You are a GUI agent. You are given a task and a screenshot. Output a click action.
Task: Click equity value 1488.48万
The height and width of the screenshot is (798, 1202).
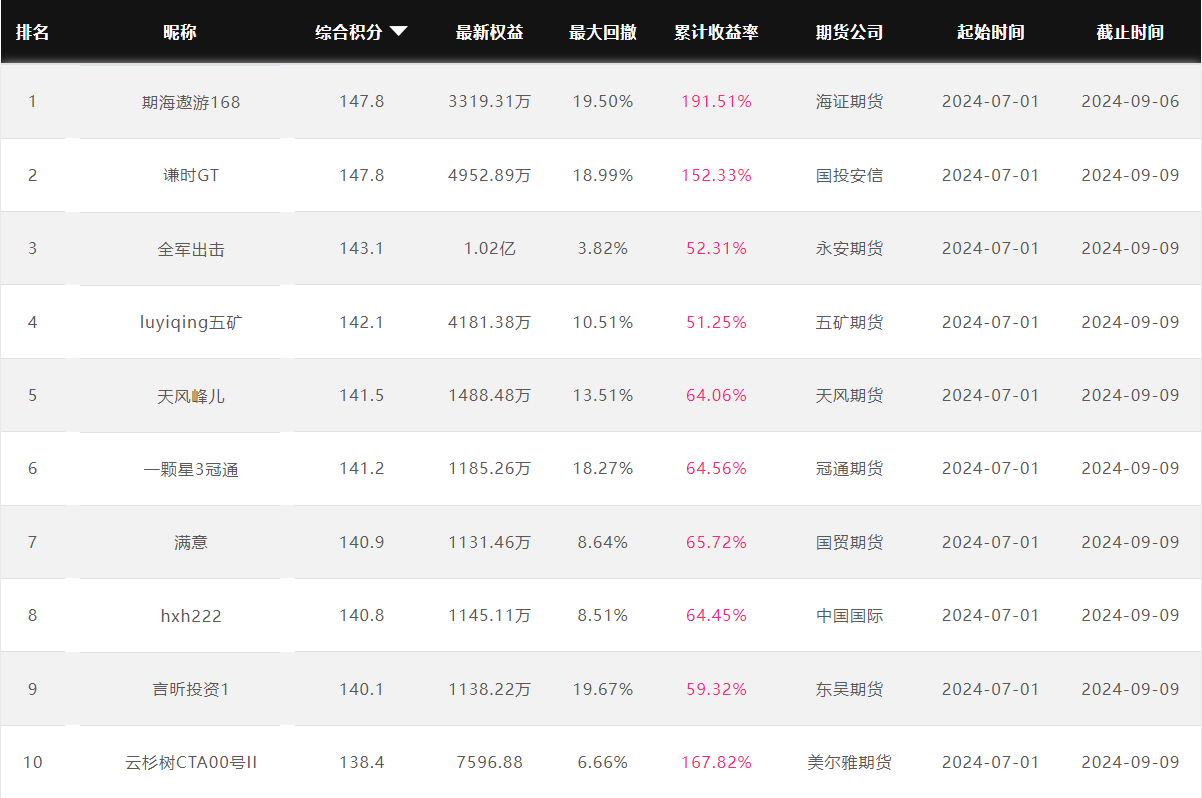click(490, 396)
